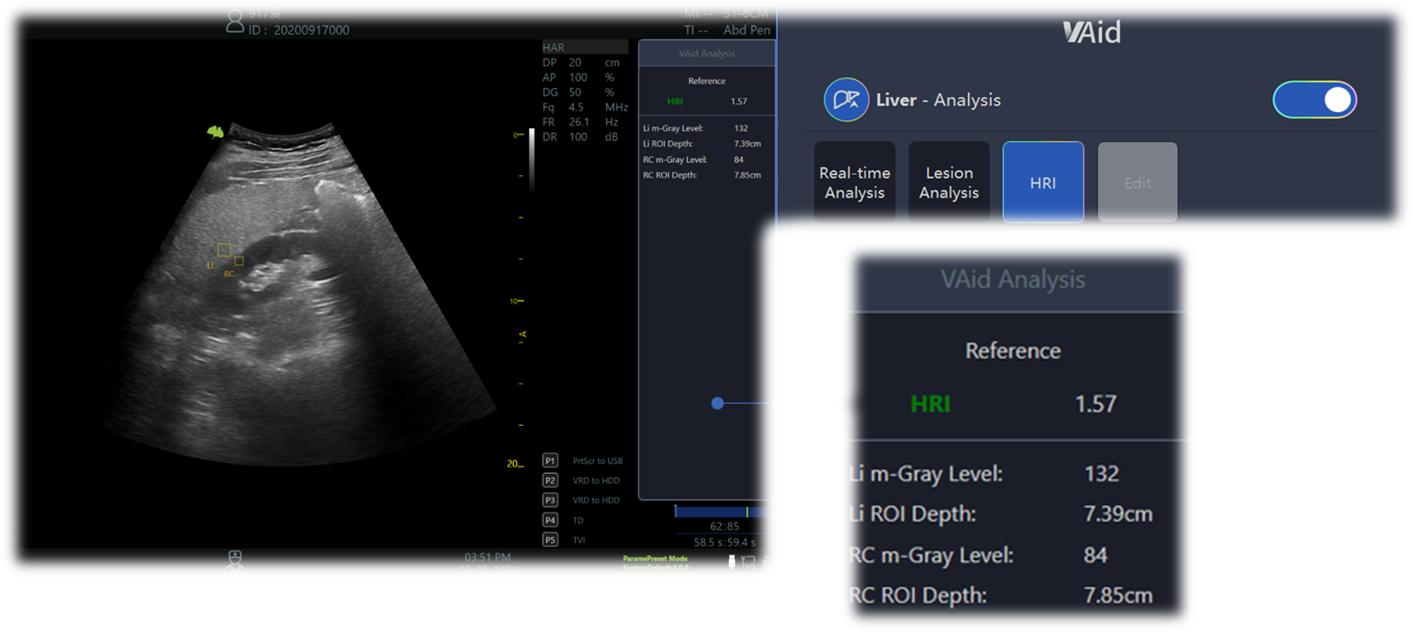Click the 62:85 frame counter
The width and height of the screenshot is (1413, 632).
coord(724,526)
